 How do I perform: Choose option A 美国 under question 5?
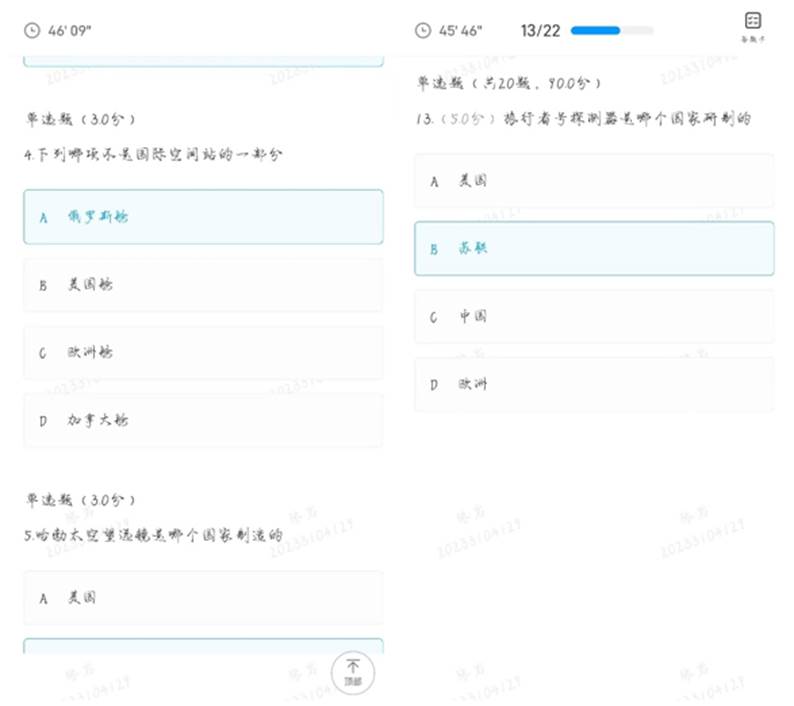click(203, 598)
